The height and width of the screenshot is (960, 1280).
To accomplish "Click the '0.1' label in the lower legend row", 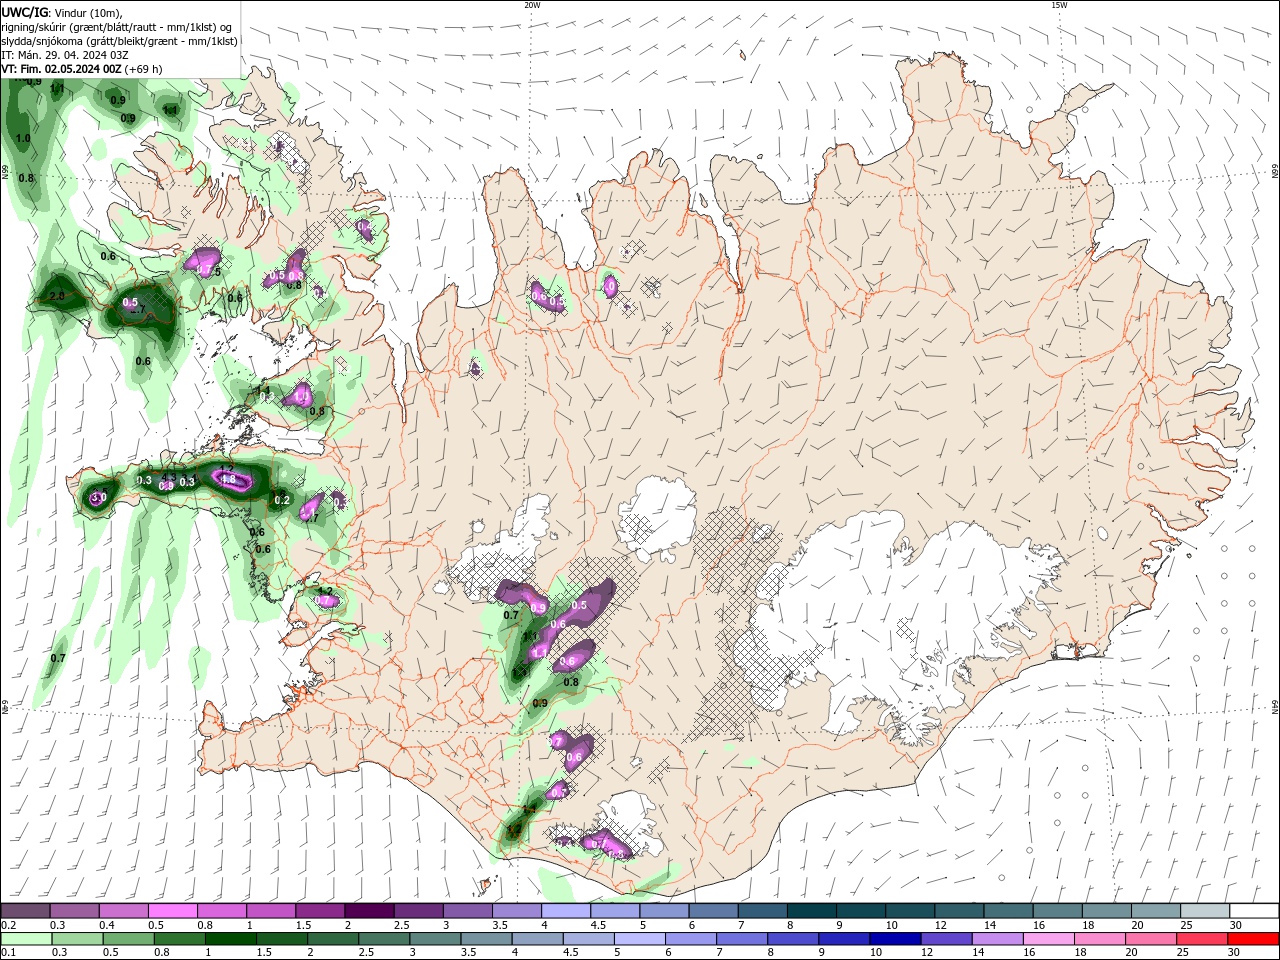I will pos(9,953).
